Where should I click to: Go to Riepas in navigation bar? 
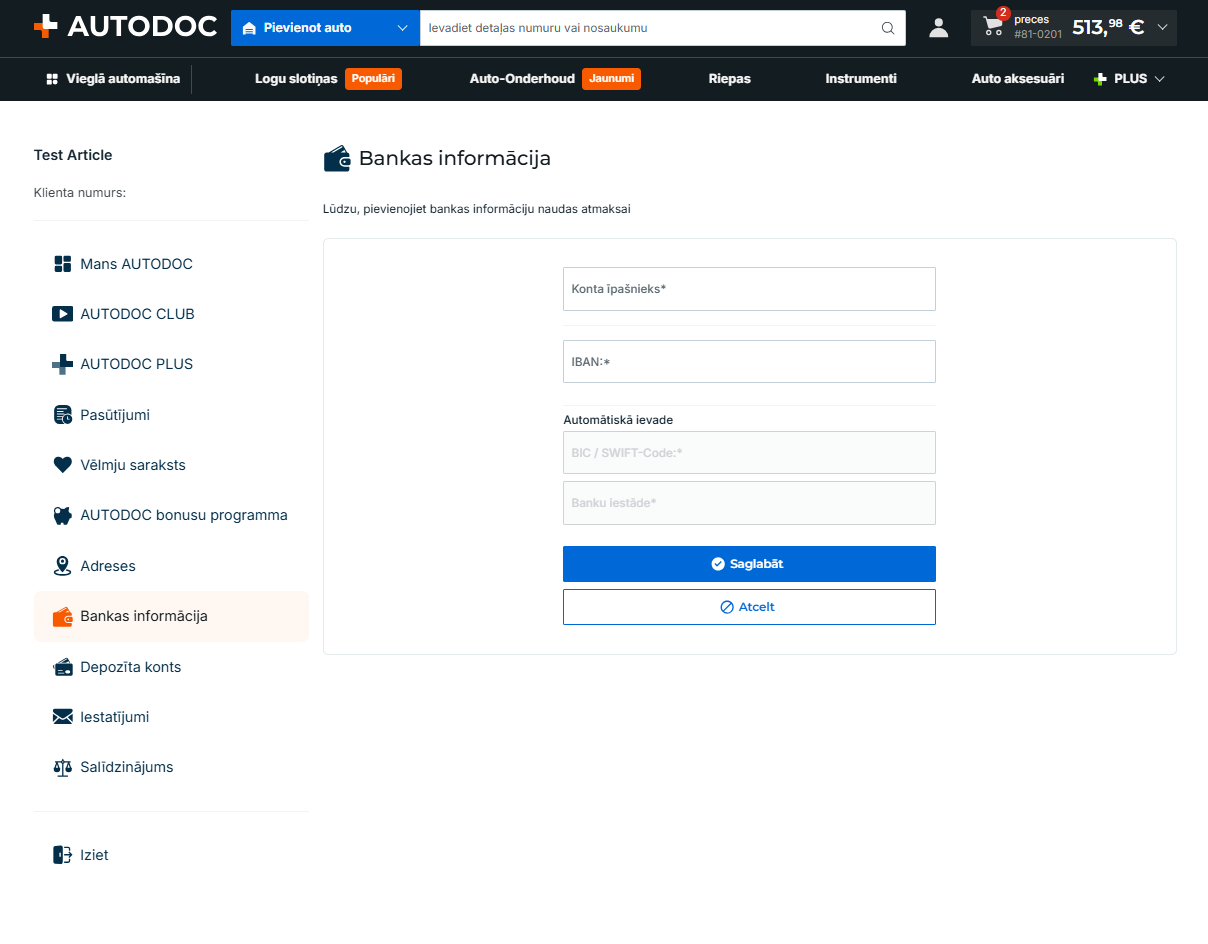(730, 79)
